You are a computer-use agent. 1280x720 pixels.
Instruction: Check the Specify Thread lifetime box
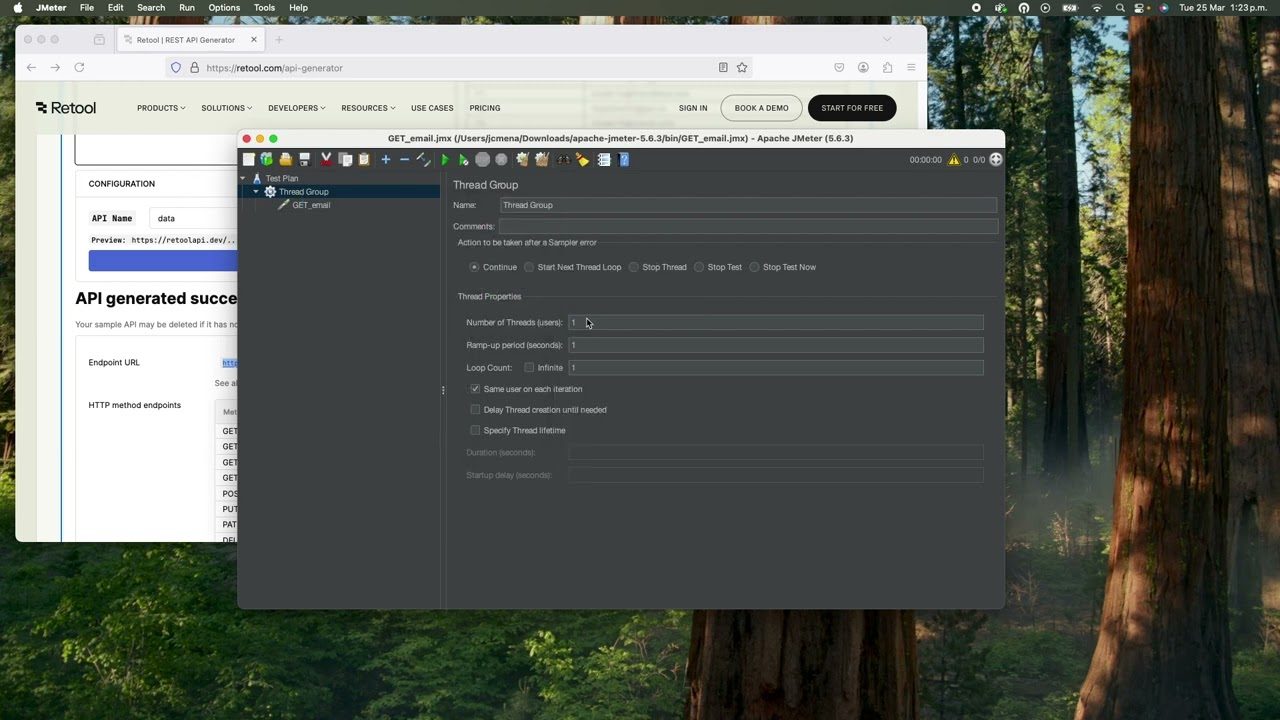[475, 430]
